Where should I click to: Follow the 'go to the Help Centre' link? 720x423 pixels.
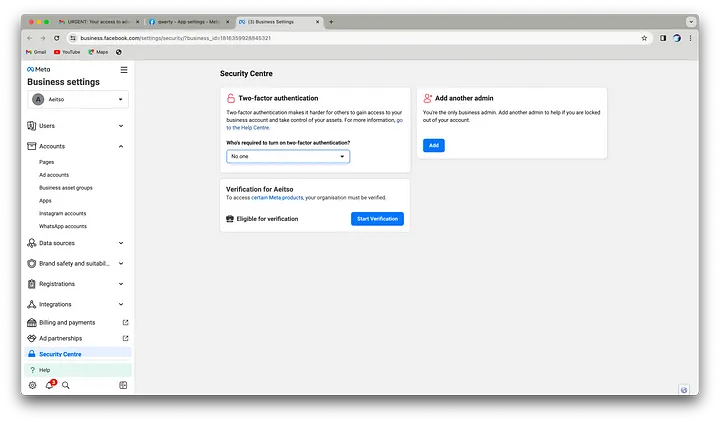pyautogui.click(x=315, y=124)
